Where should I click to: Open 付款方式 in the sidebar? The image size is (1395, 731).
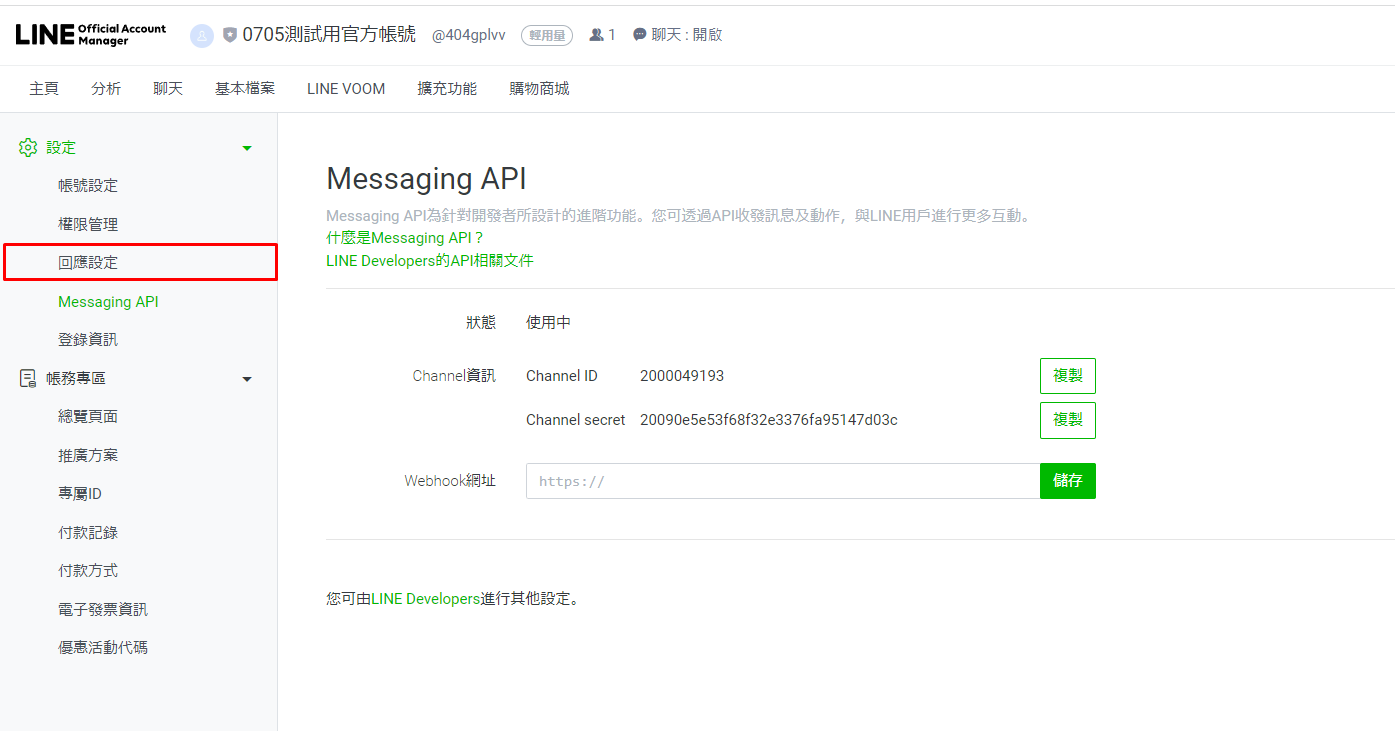88,571
